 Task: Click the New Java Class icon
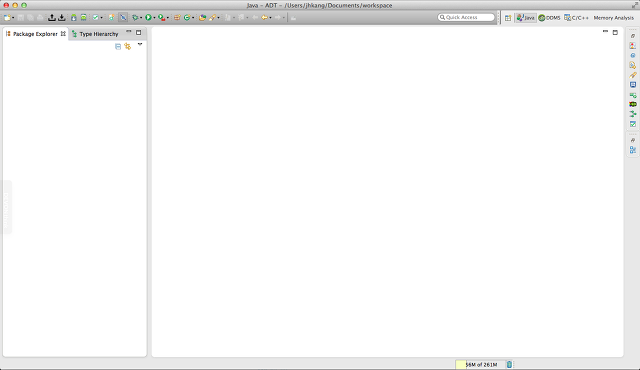(x=187, y=18)
